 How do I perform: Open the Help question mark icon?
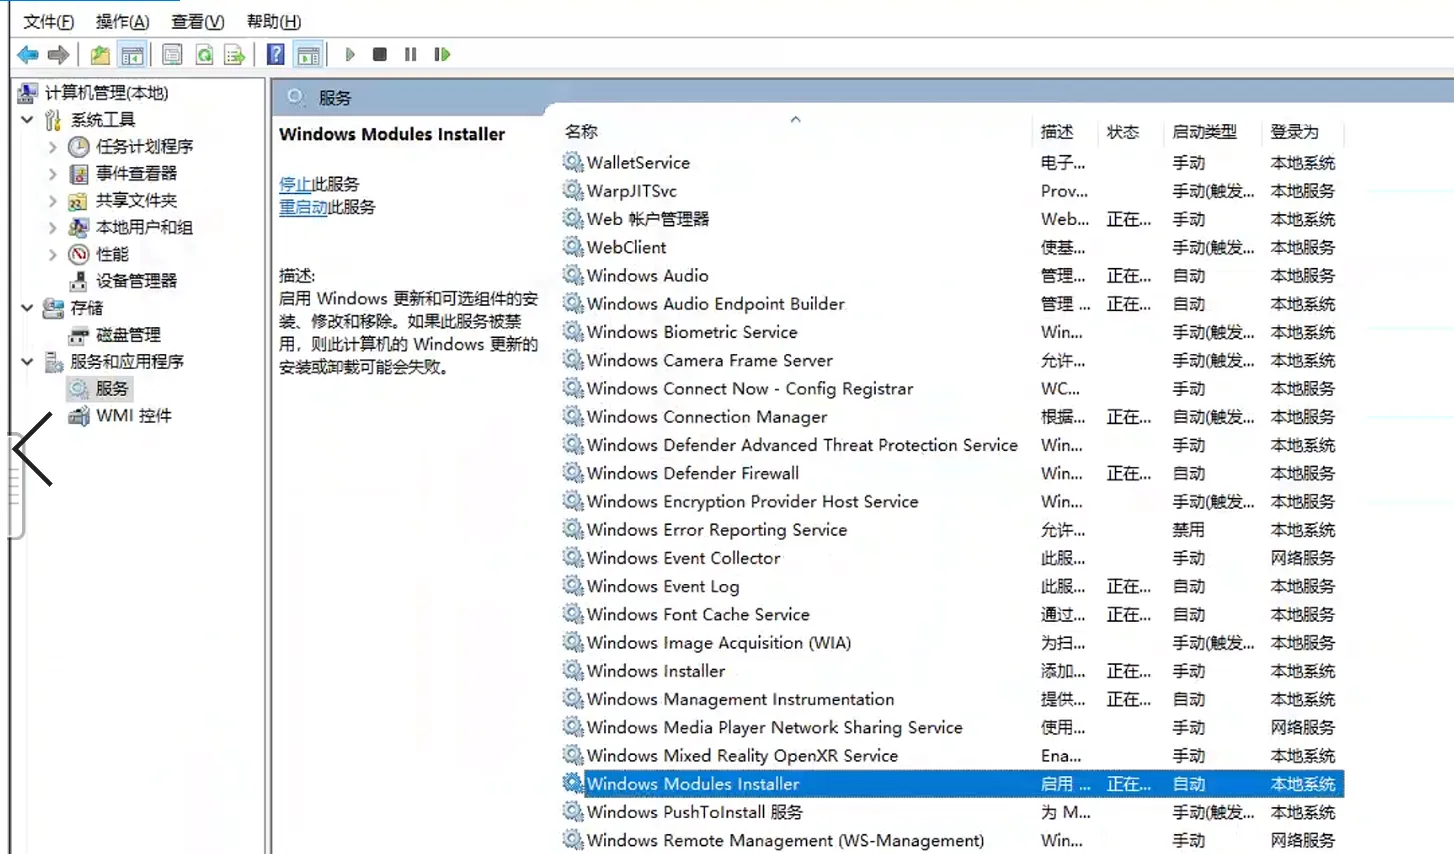tap(276, 55)
